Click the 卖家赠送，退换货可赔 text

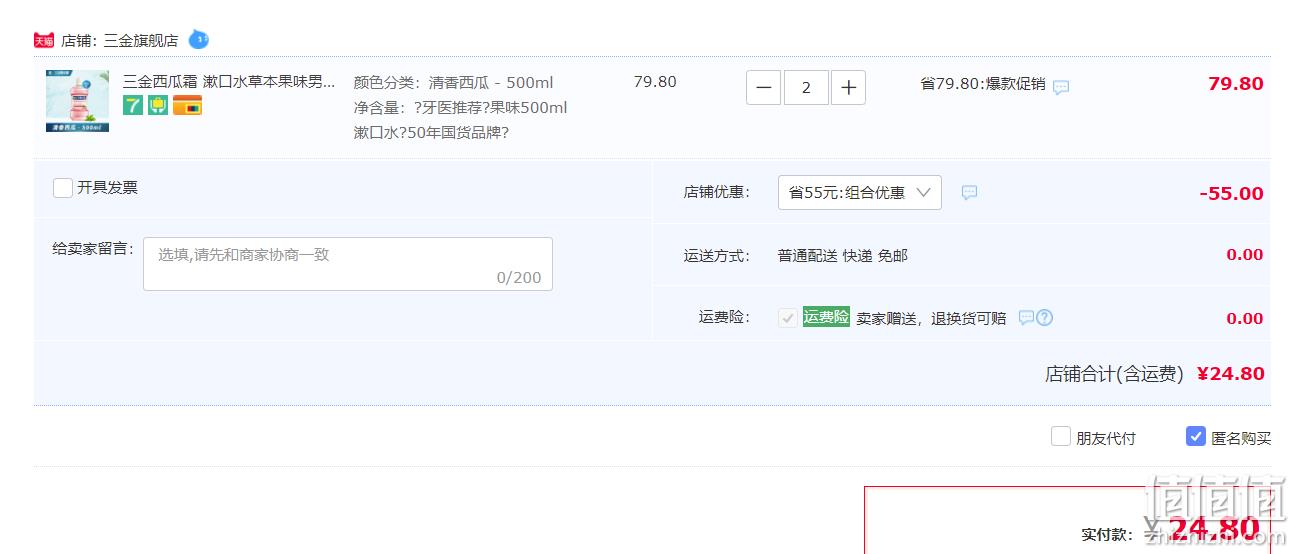click(x=932, y=318)
